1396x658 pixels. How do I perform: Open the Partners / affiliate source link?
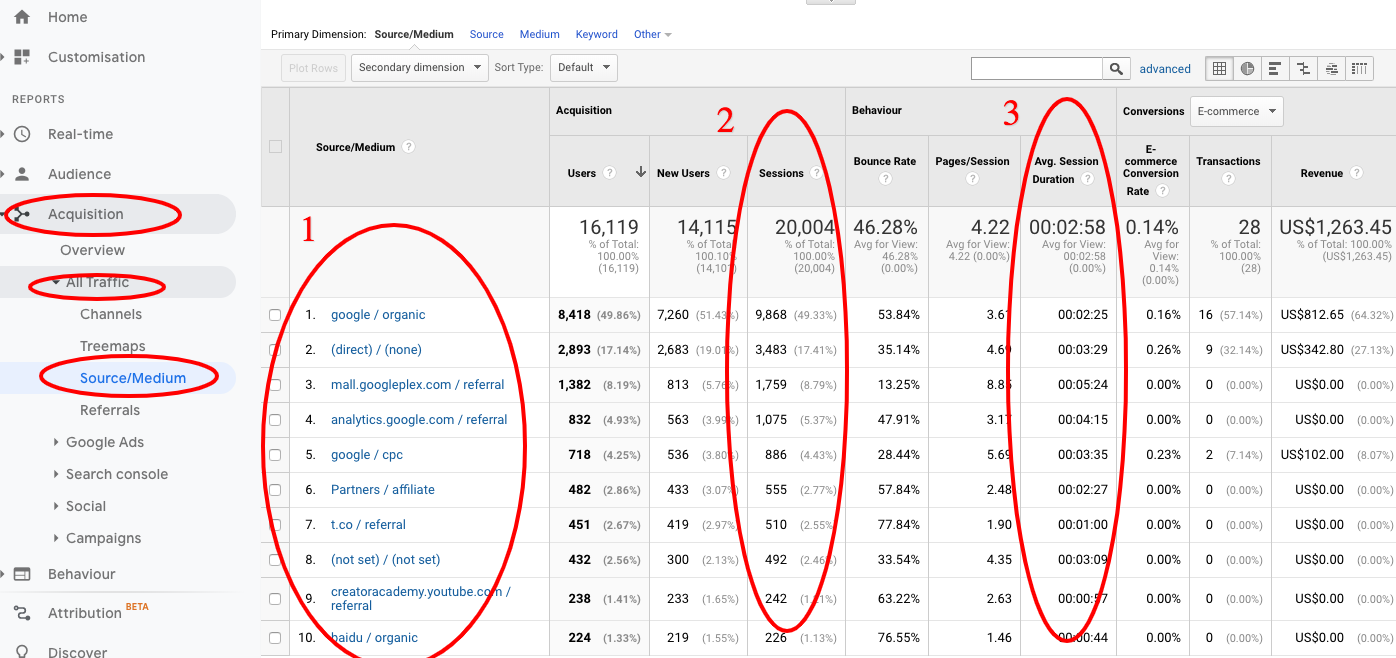click(x=383, y=490)
